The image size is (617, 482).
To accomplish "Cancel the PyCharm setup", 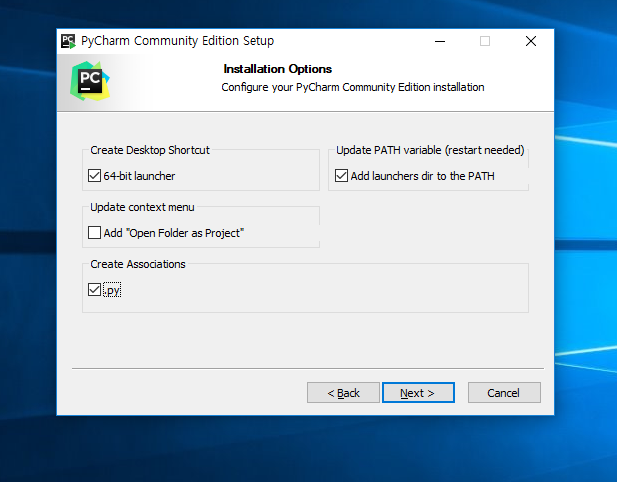I will point(504,392).
